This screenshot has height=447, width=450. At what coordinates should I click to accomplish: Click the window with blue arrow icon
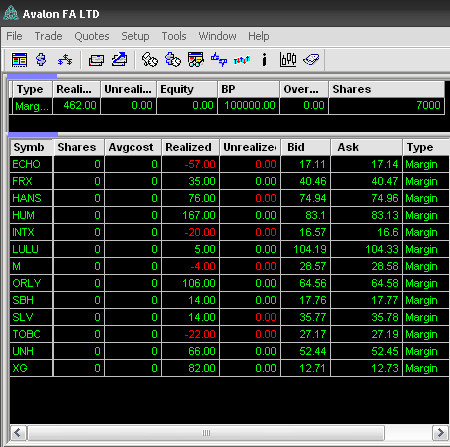120,59
